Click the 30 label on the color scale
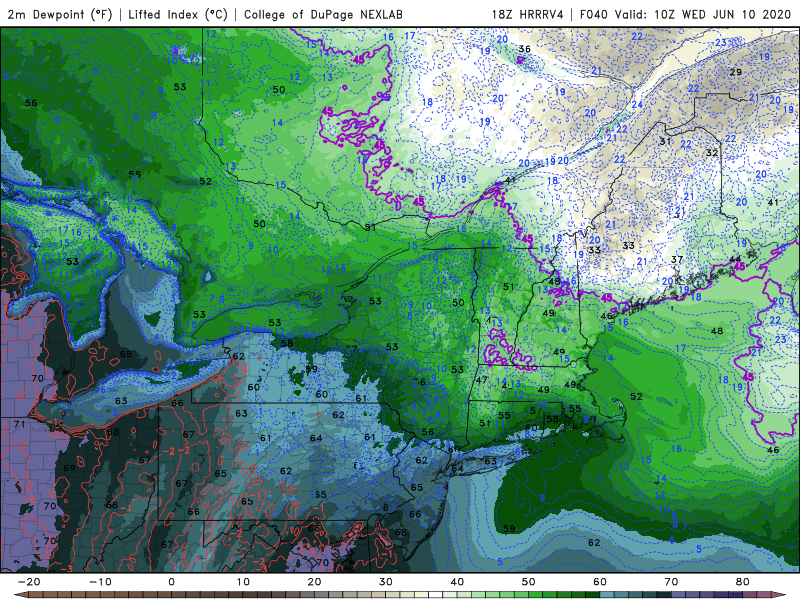 click(386, 582)
